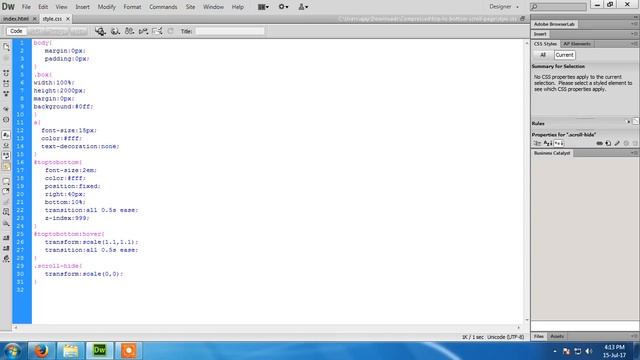Expand the Adobe BrowserLab panel
This screenshot has width=640, height=360.
554,24
